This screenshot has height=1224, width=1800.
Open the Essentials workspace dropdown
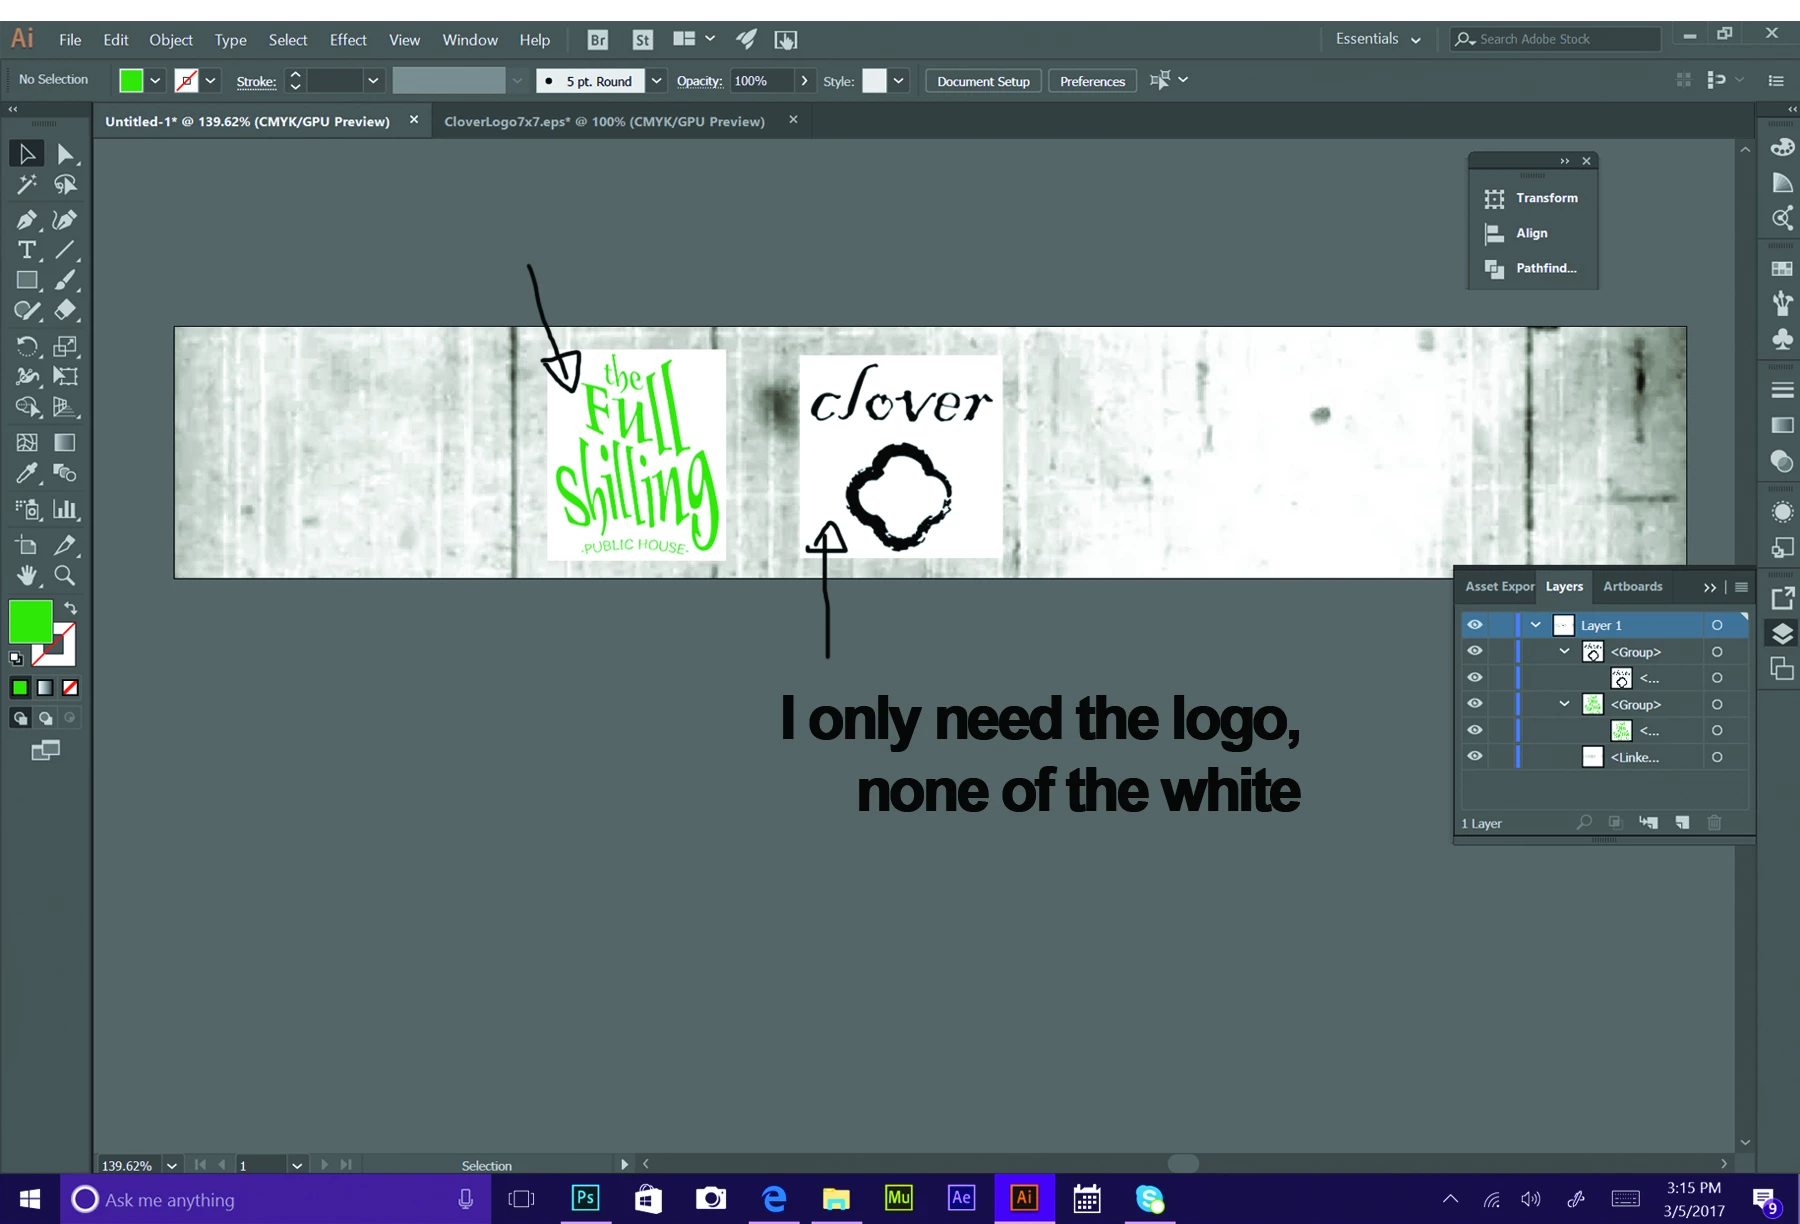tap(1378, 39)
